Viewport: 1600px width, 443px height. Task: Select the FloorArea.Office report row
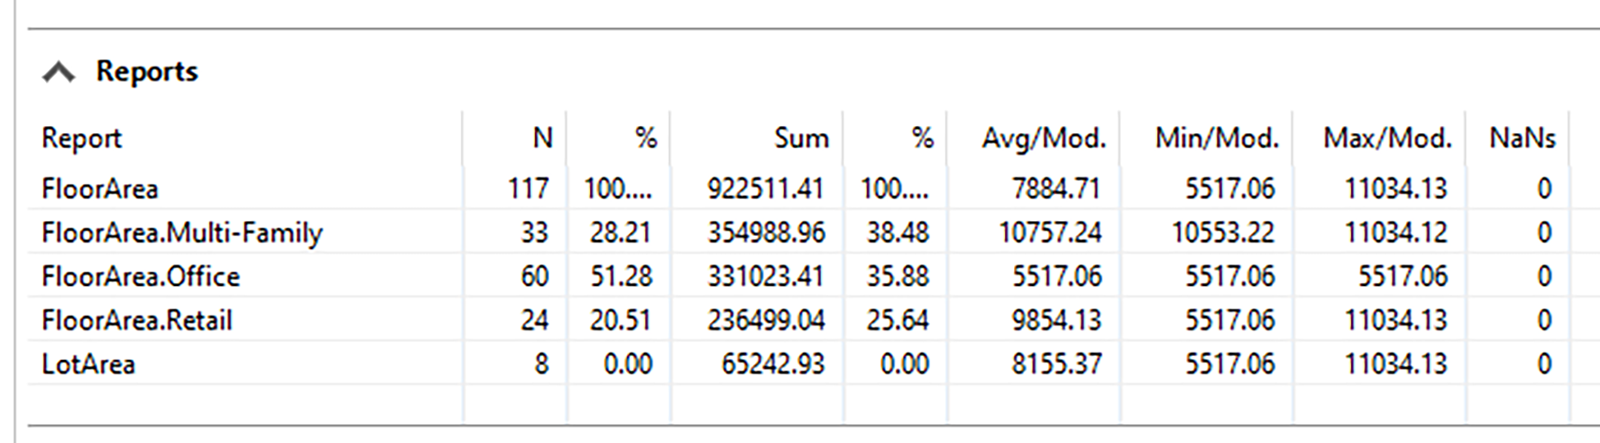click(x=141, y=276)
